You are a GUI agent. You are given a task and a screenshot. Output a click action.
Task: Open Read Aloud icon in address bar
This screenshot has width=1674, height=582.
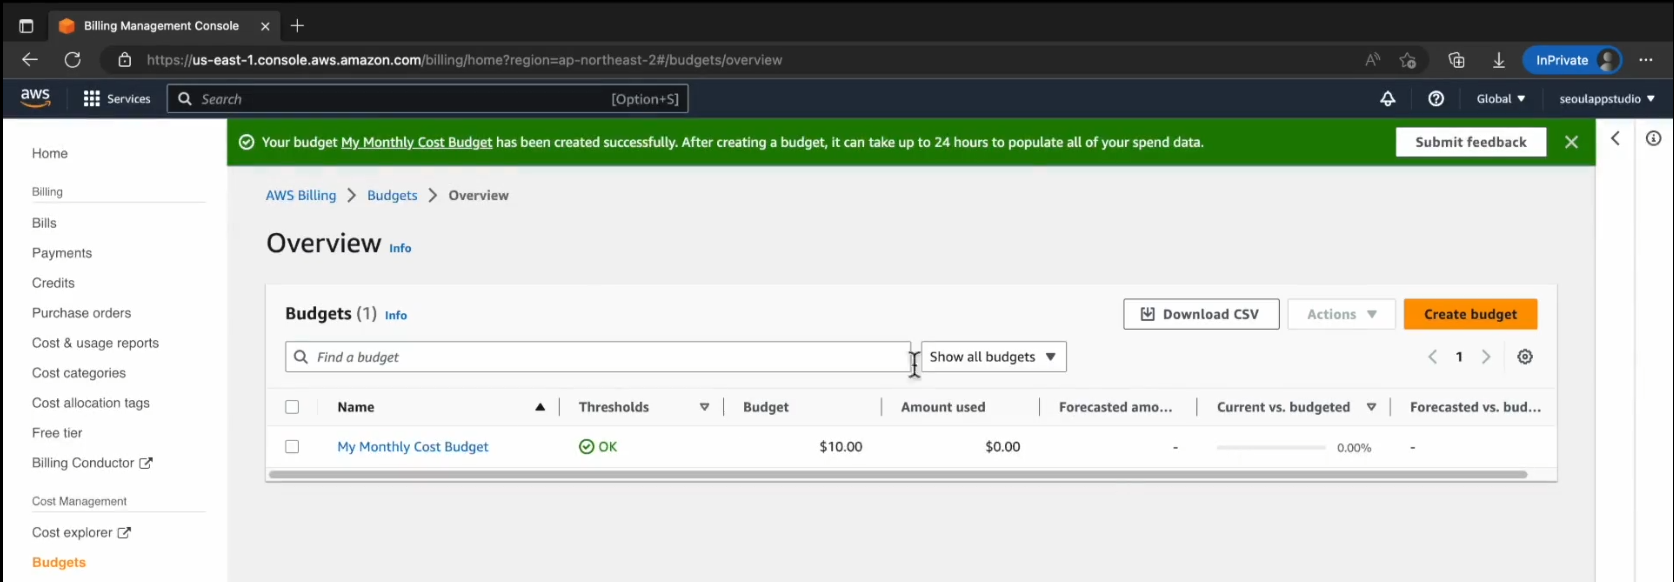coord(1373,60)
